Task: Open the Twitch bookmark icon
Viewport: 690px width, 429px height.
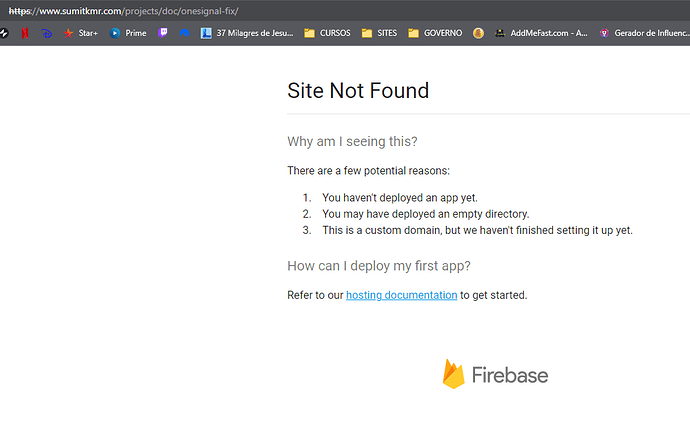Action: pyautogui.click(x=163, y=33)
